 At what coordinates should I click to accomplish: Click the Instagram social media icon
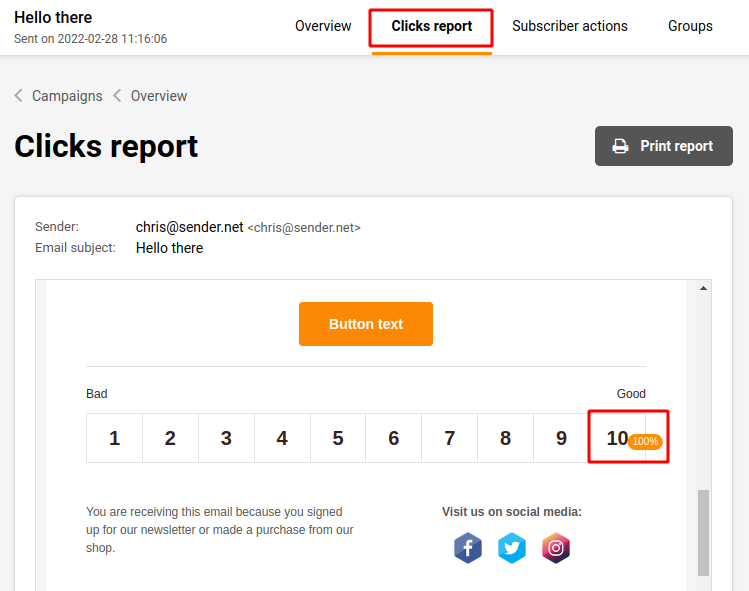coord(556,548)
